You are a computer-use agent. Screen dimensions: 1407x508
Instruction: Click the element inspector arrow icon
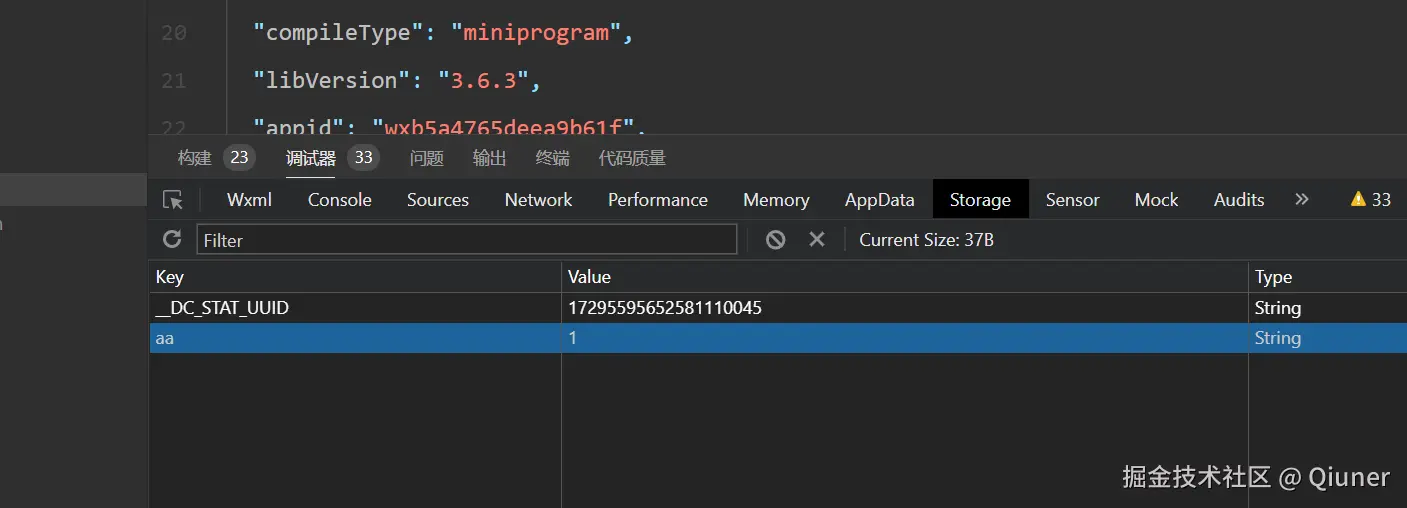point(173,200)
